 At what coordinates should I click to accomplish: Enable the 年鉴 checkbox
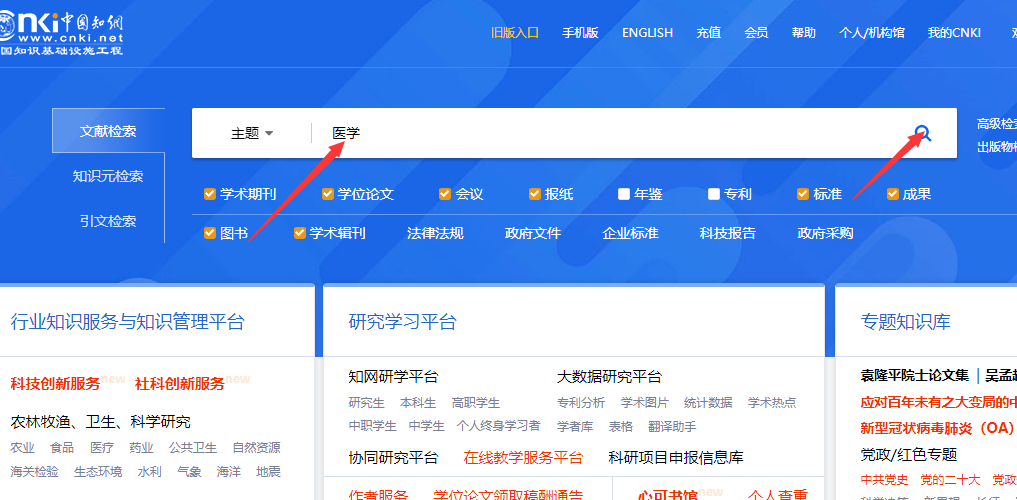624,194
